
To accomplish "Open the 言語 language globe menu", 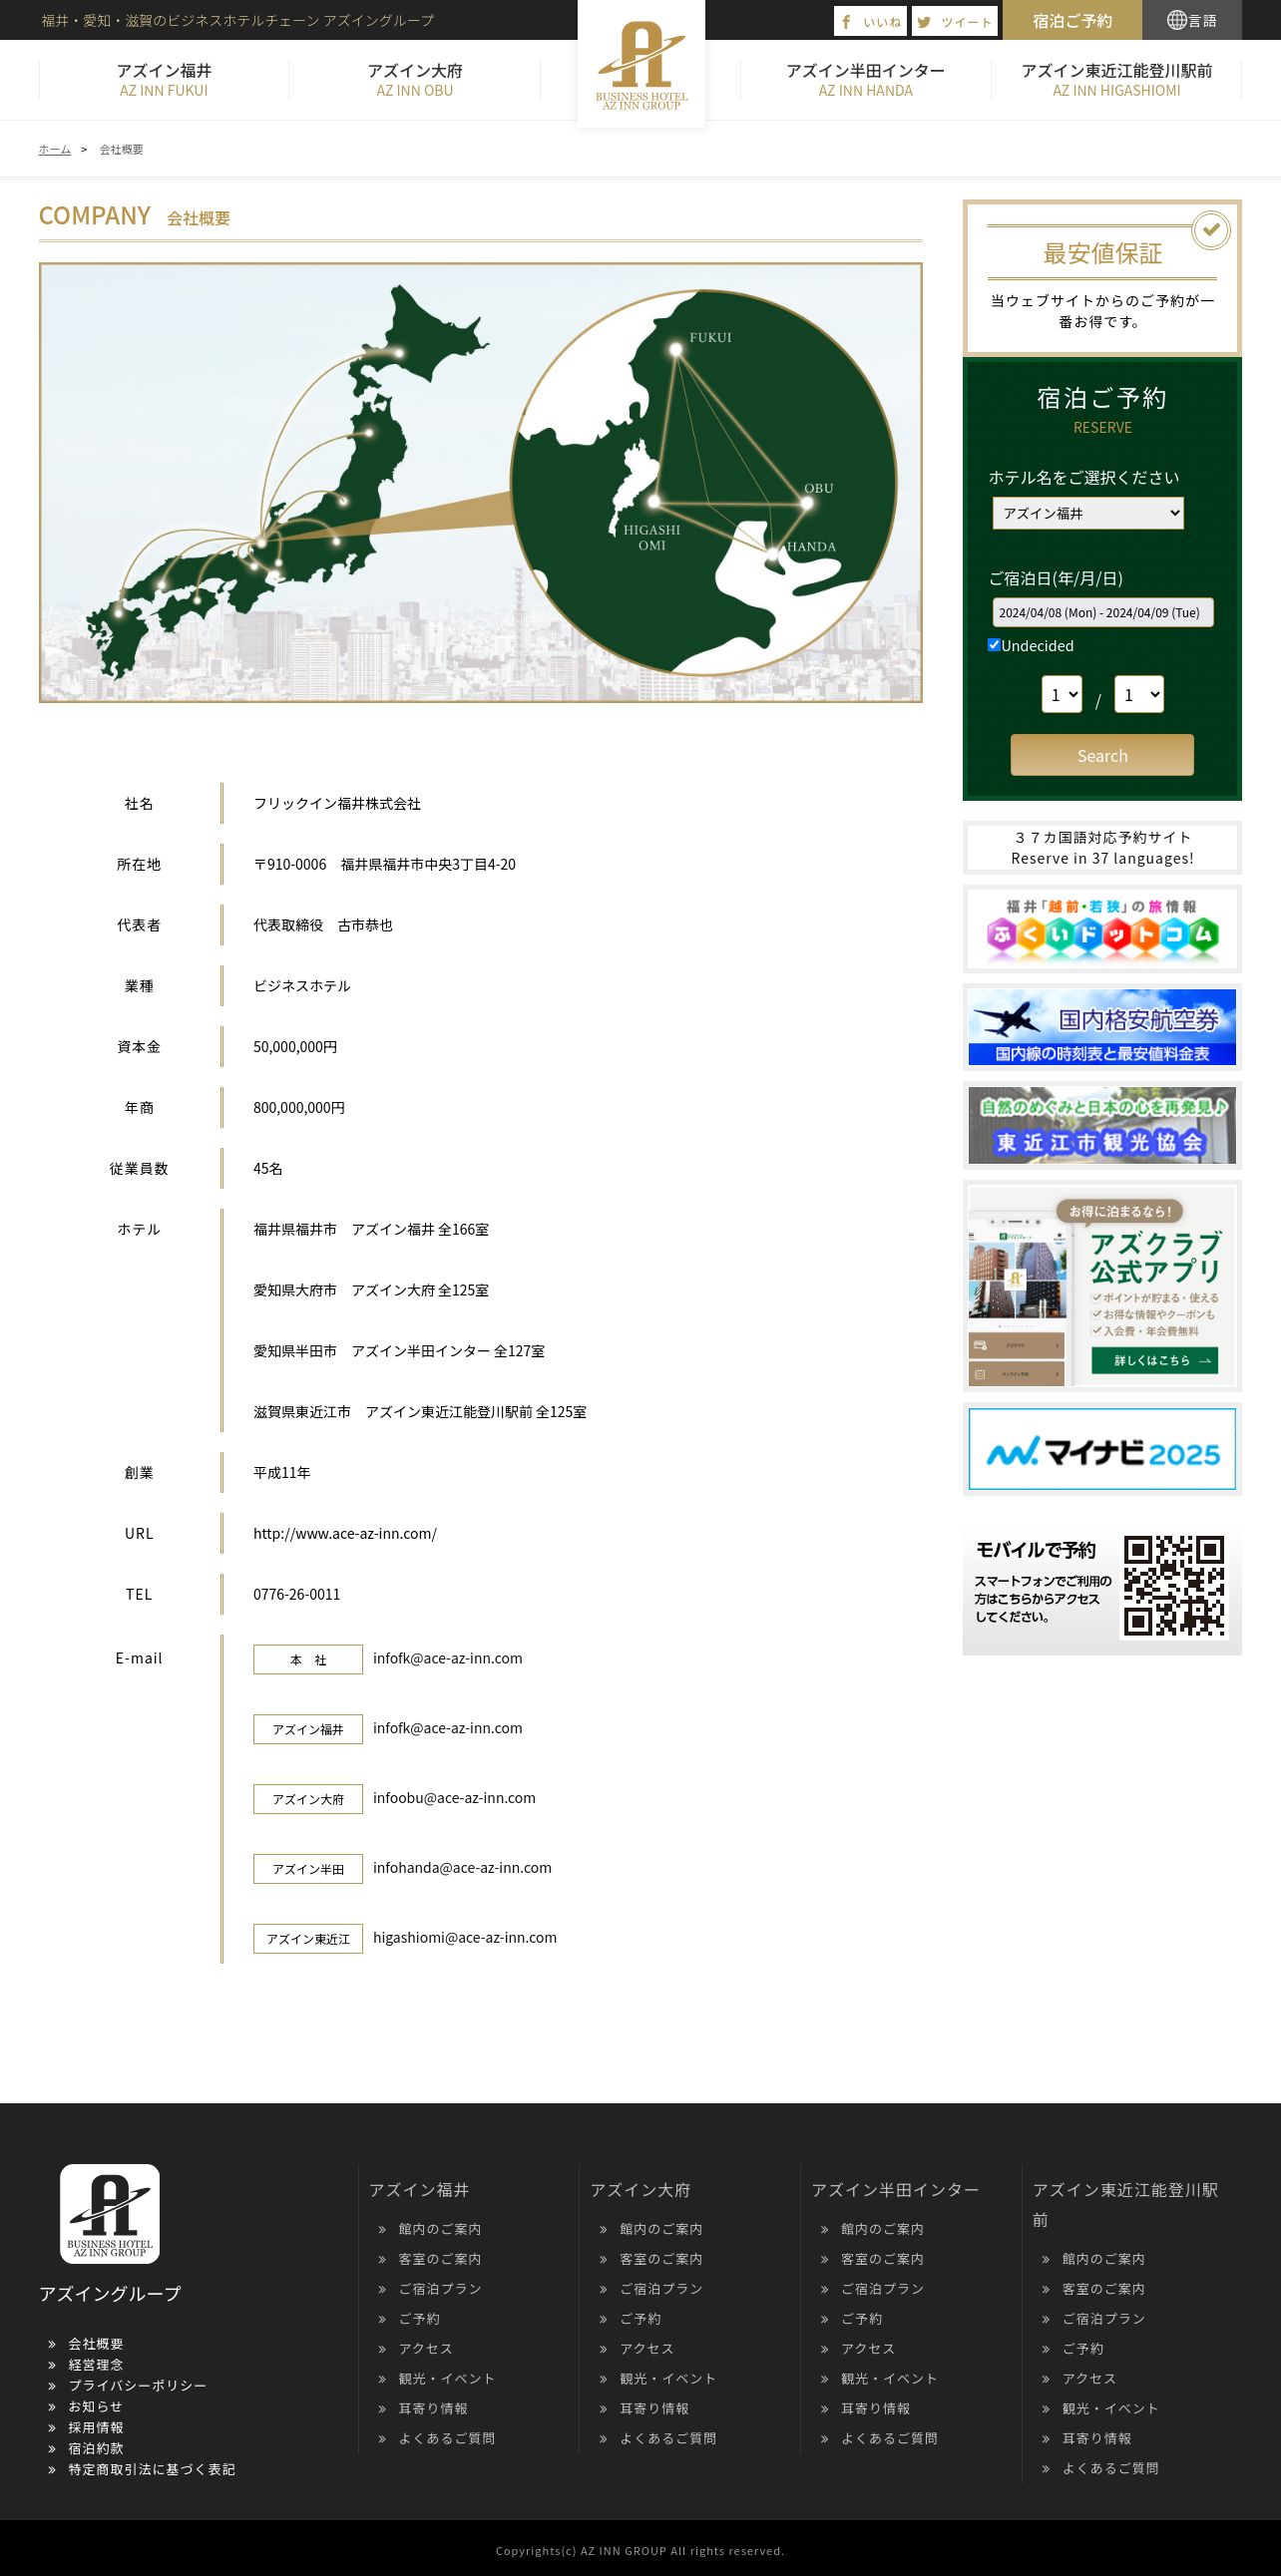I will pos(1191,20).
